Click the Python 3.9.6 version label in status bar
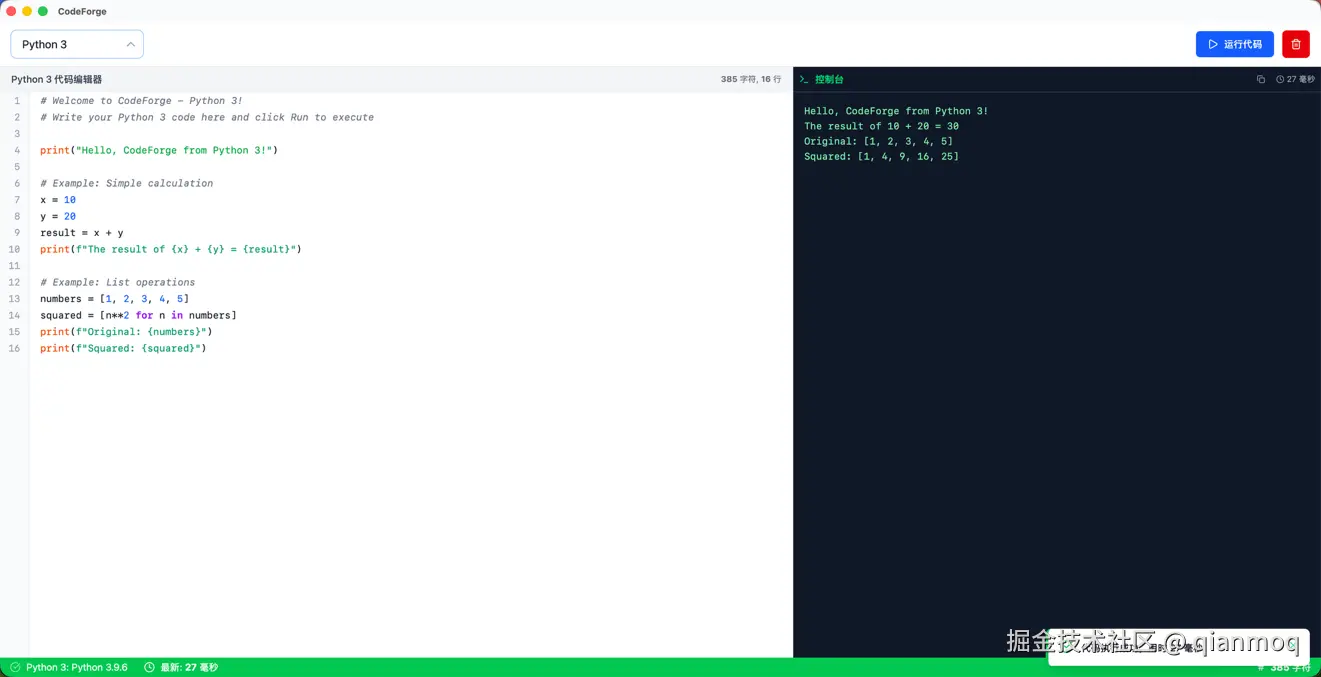 click(77, 667)
